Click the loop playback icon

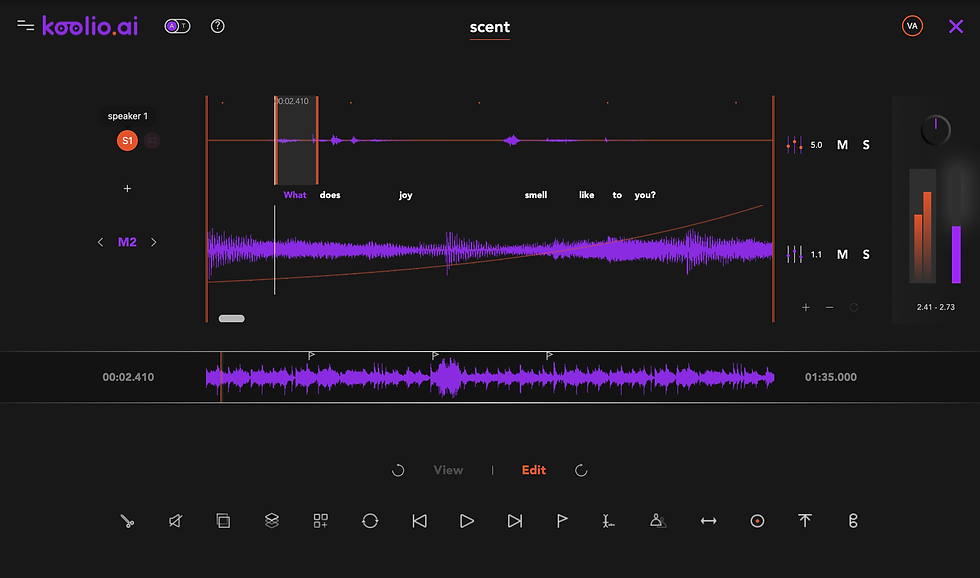[x=370, y=520]
